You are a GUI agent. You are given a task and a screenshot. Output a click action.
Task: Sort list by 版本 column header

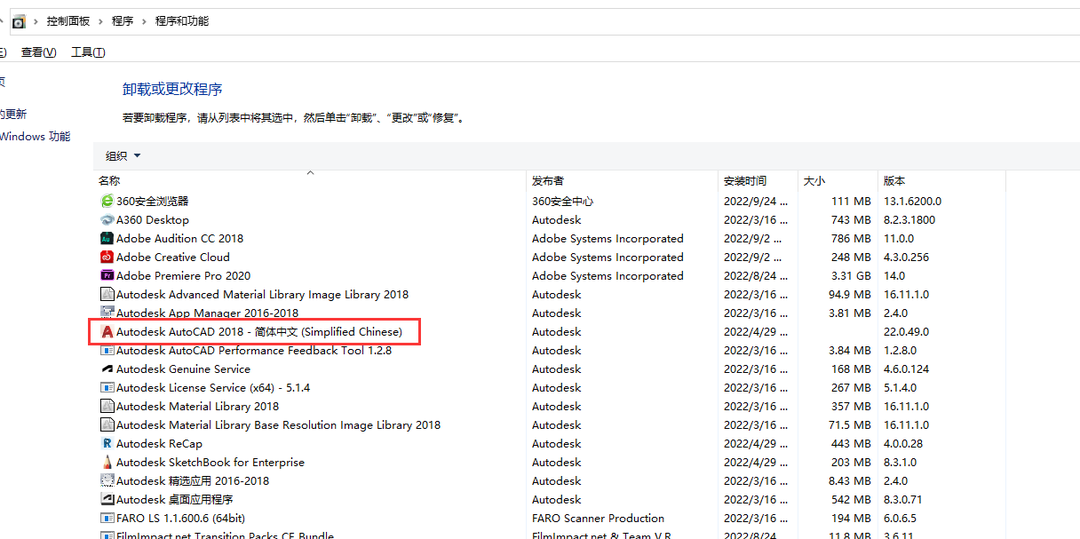894,181
